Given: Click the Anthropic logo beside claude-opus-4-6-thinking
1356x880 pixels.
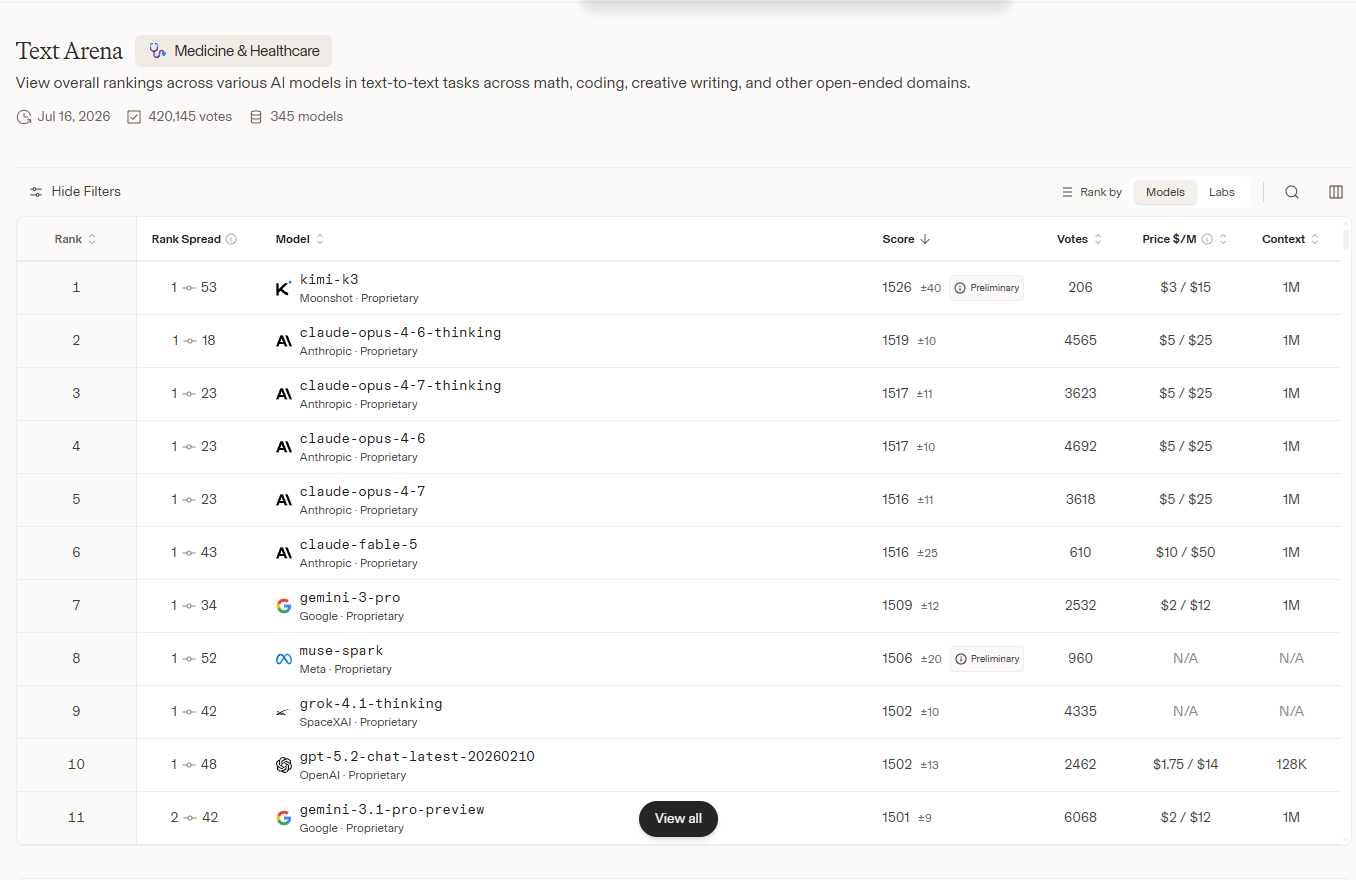Looking at the screenshot, I should click(x=284, y=341).
